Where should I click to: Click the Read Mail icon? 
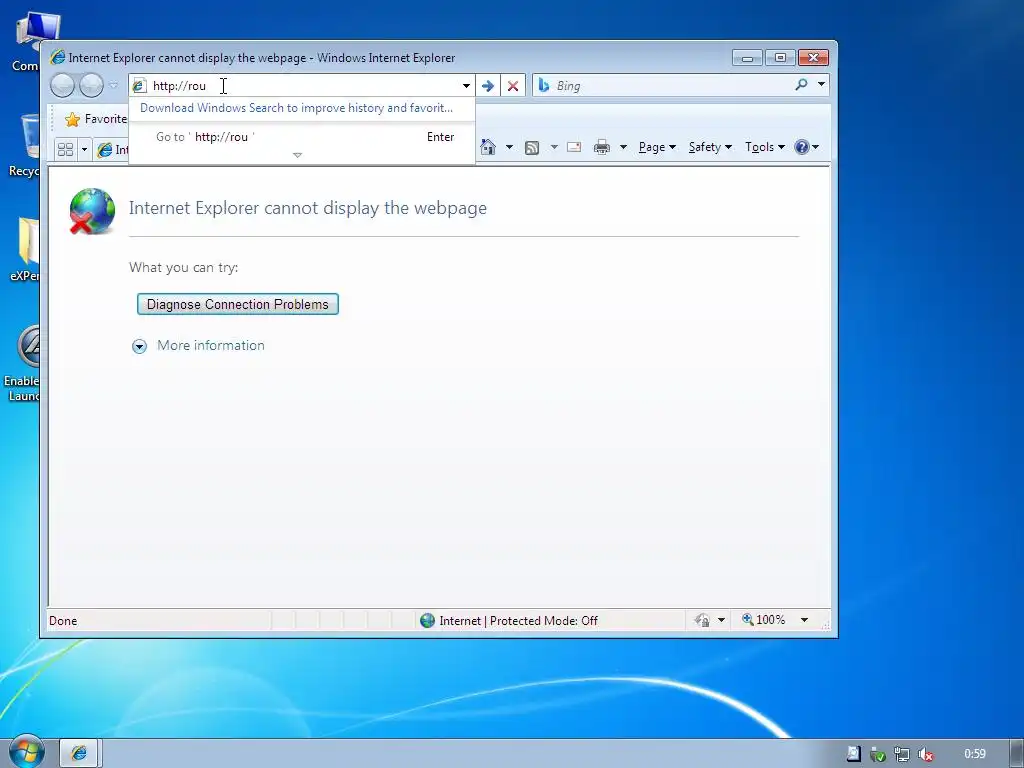click(x=574, y=147)
